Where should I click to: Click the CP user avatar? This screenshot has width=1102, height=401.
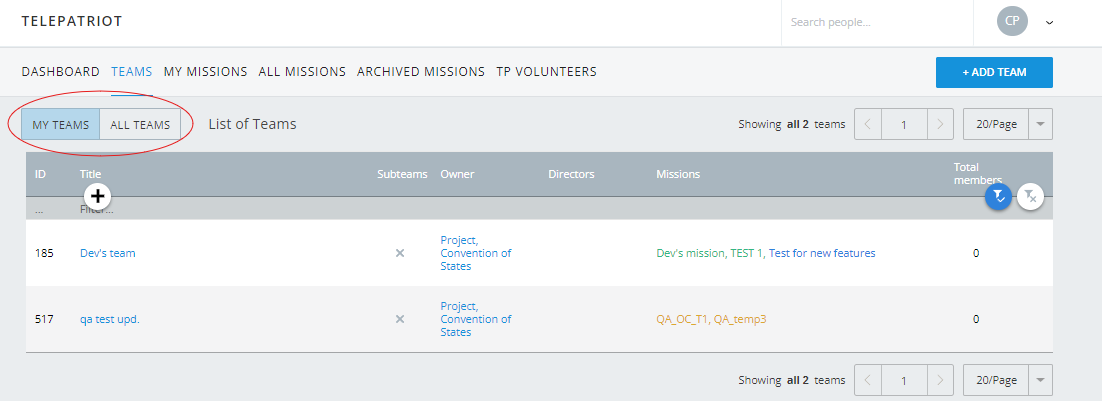click(1012, 21)
